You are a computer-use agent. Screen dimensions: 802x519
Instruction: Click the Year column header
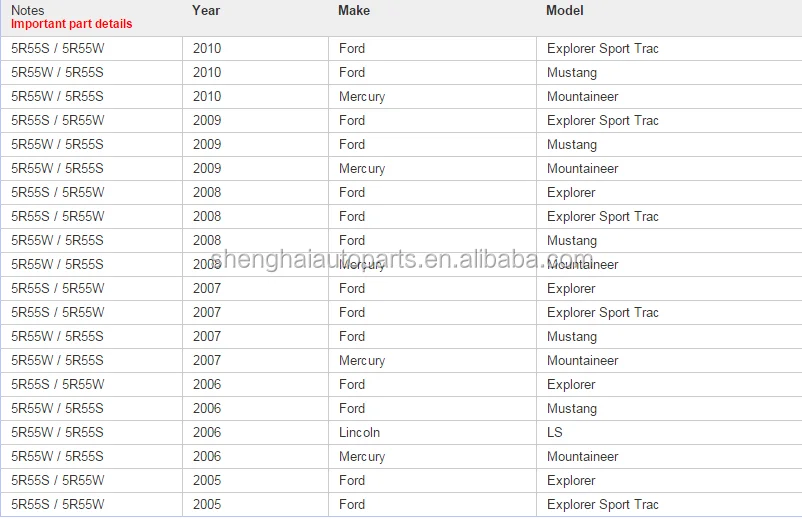point(206,10)
